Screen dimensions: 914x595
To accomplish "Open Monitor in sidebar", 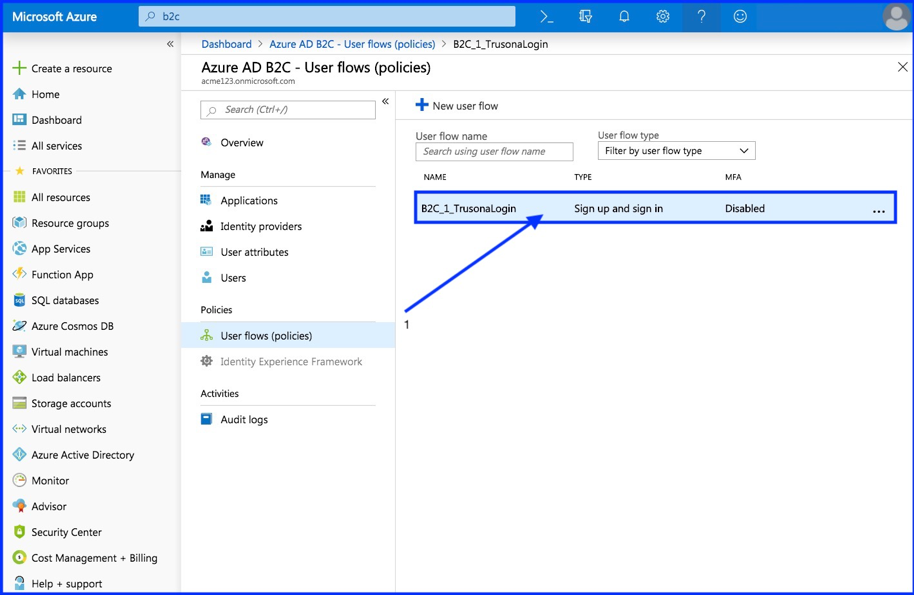I will [50, 480].
